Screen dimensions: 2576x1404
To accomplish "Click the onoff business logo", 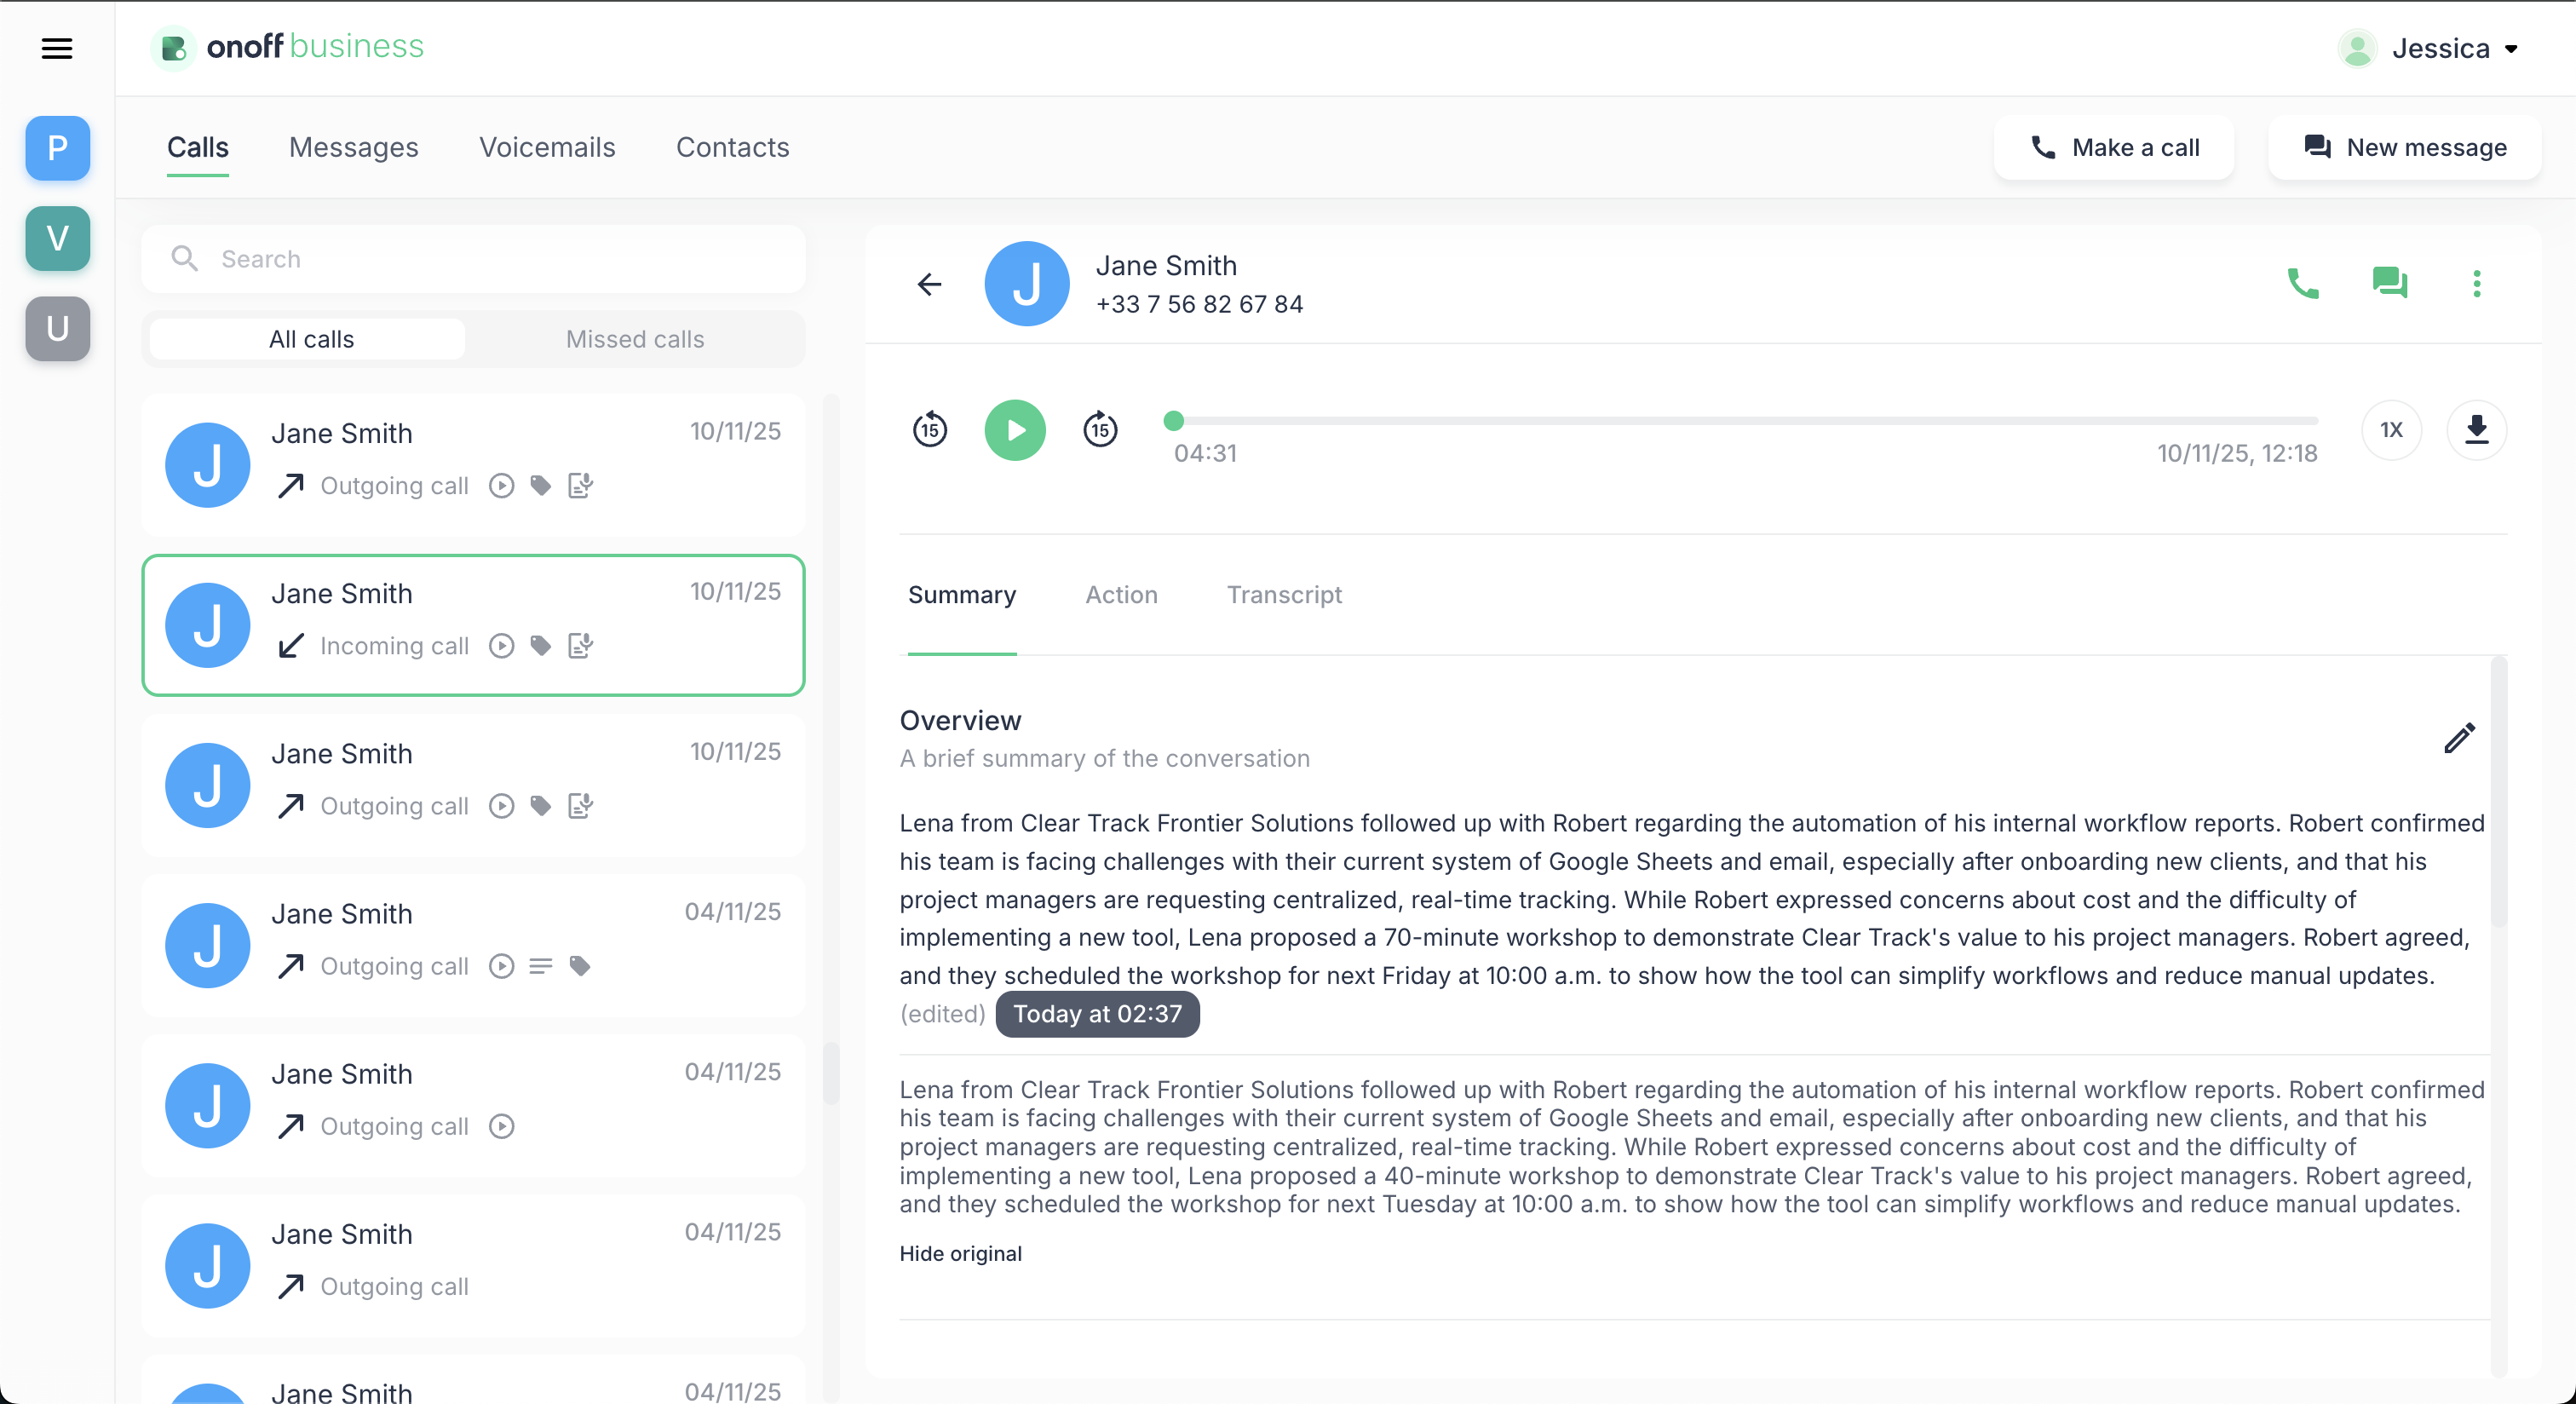I will (288, 47).
